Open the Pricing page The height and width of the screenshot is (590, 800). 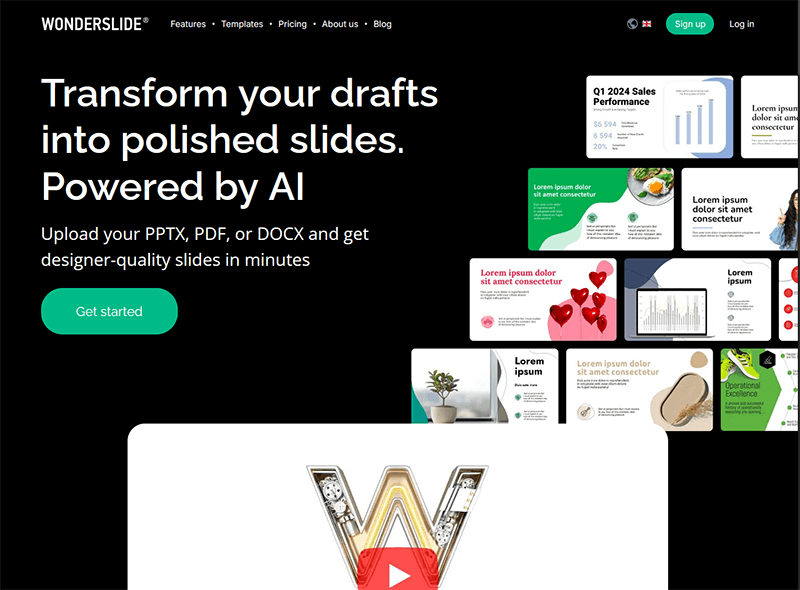[292, 24]
